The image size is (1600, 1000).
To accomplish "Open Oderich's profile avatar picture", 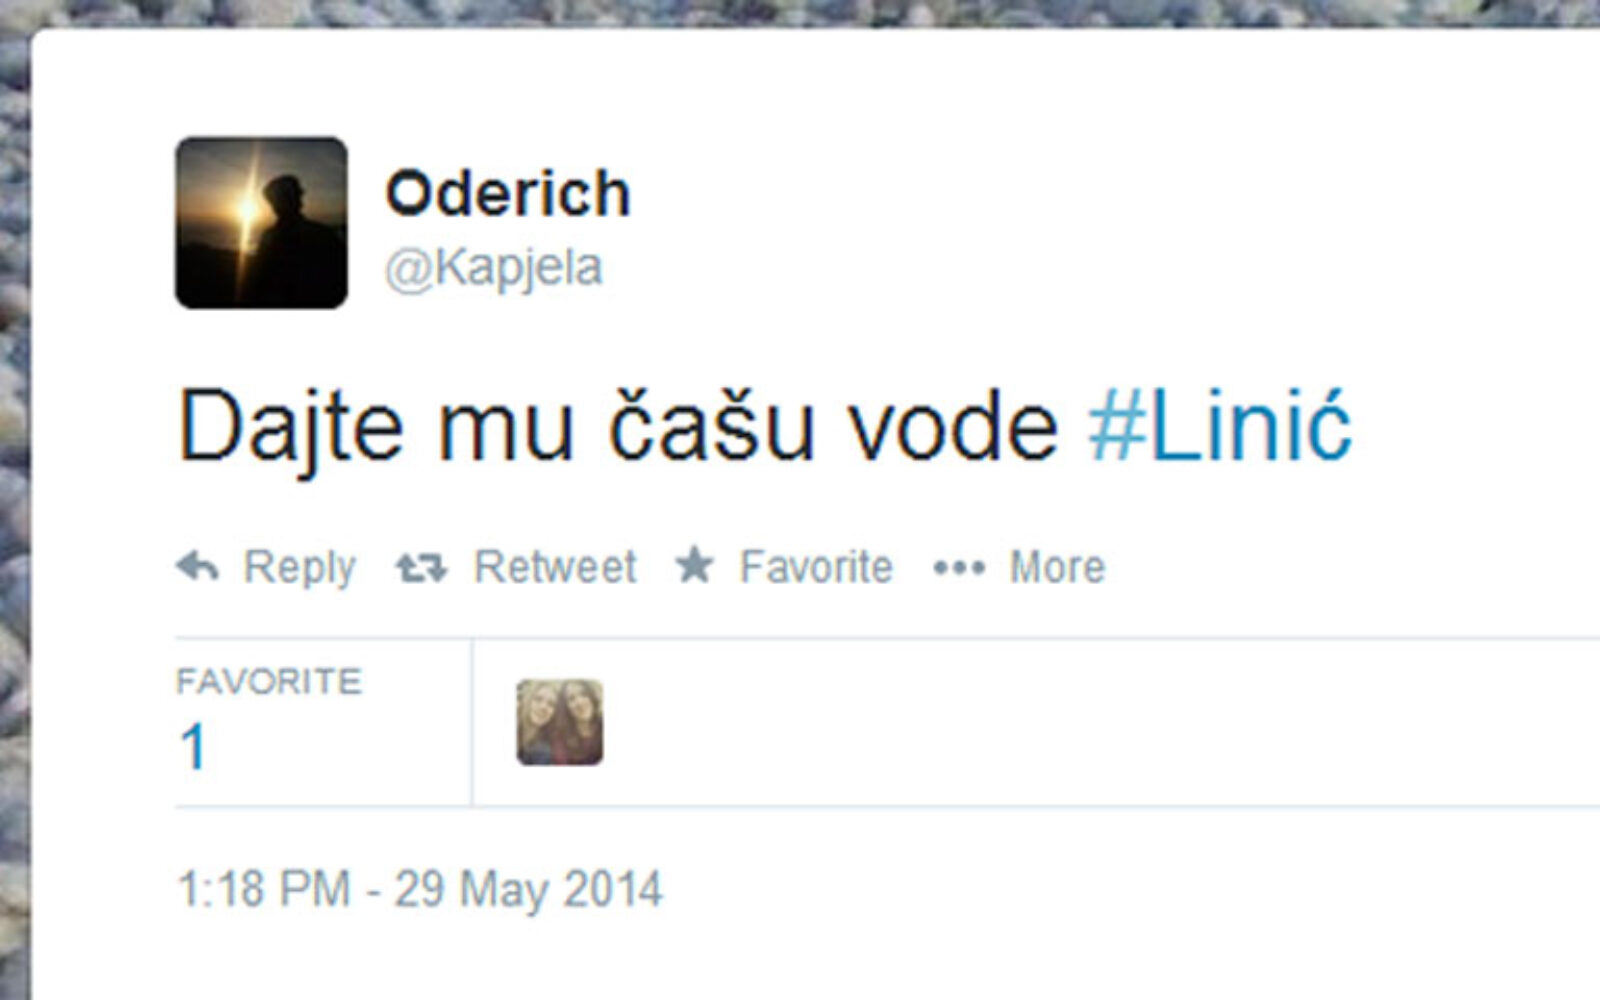I will click(x=261, y=222).
